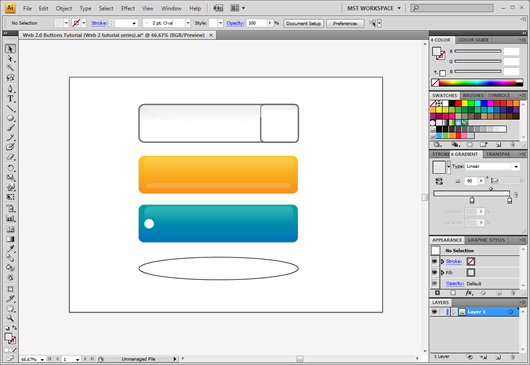Select the Pencil tool

coord(10,137)
